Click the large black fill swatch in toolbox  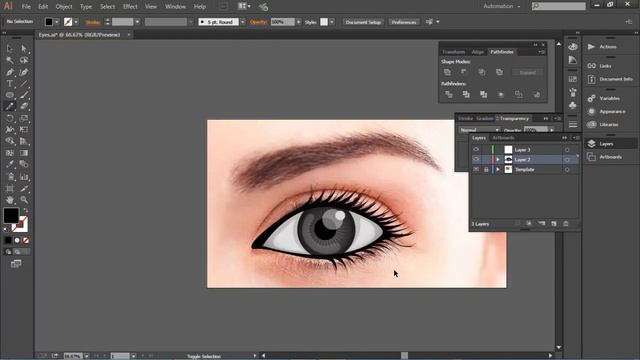[x=11, y=216]
